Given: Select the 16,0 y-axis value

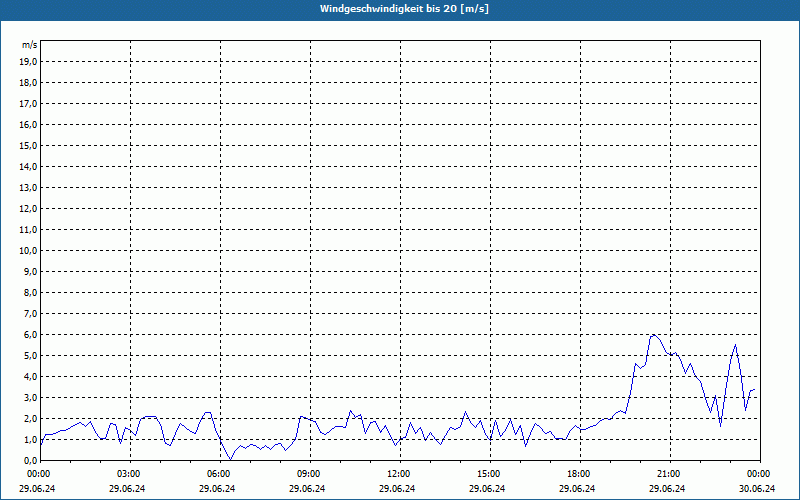Looking at the screenshot, I should coord(29,124).
